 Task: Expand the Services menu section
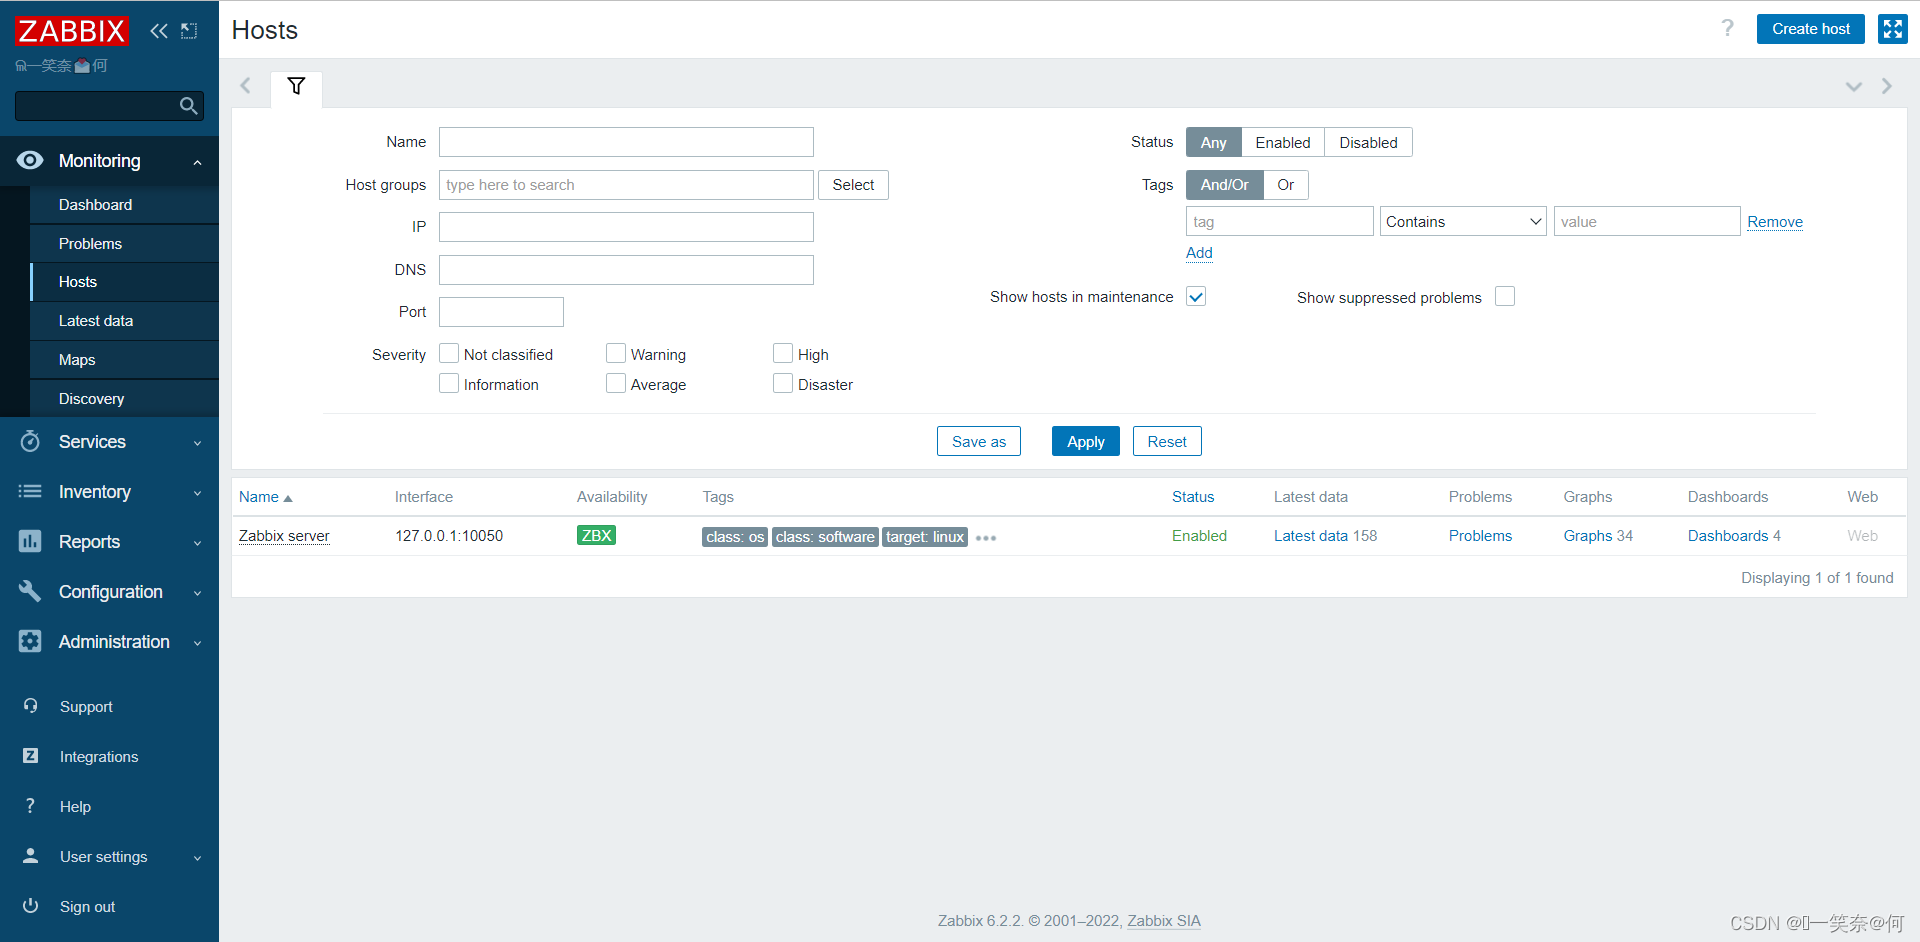point(197,442)
